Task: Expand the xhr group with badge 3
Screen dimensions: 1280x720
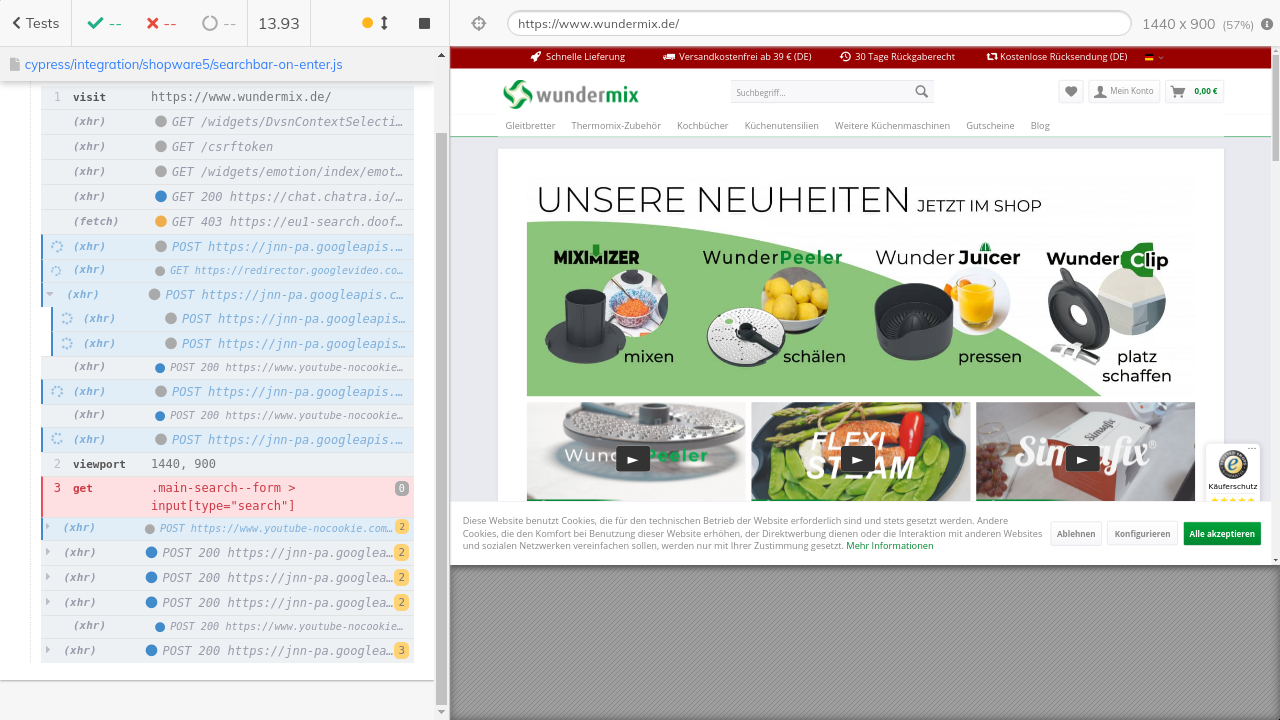Action: tap(47, 650)
